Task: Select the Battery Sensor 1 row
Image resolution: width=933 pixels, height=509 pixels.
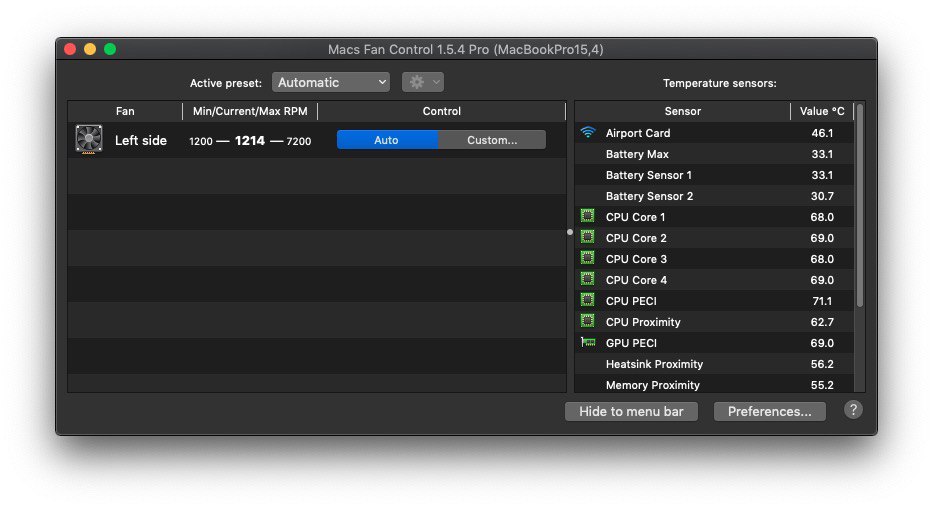Action: 714,175
